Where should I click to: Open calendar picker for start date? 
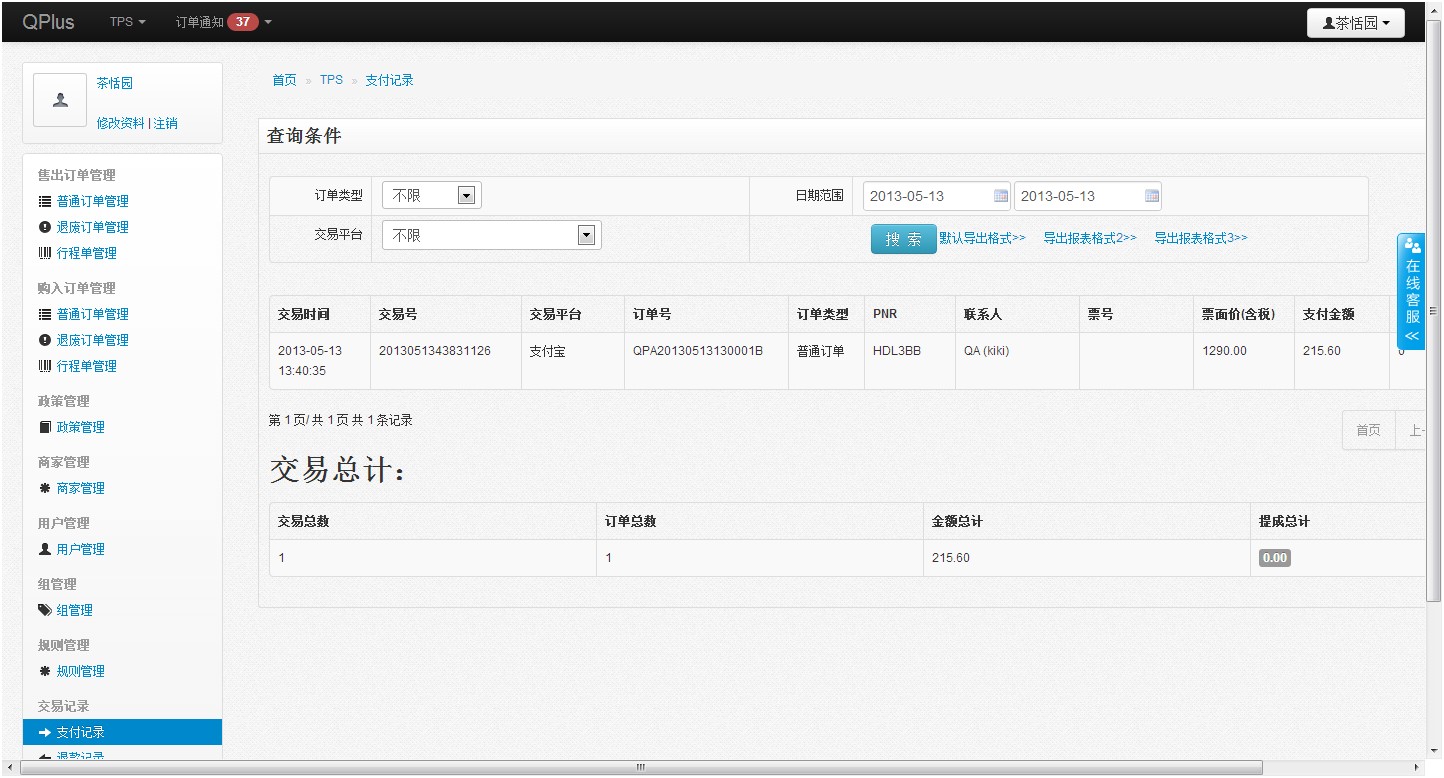click(x=1000, y=196)
